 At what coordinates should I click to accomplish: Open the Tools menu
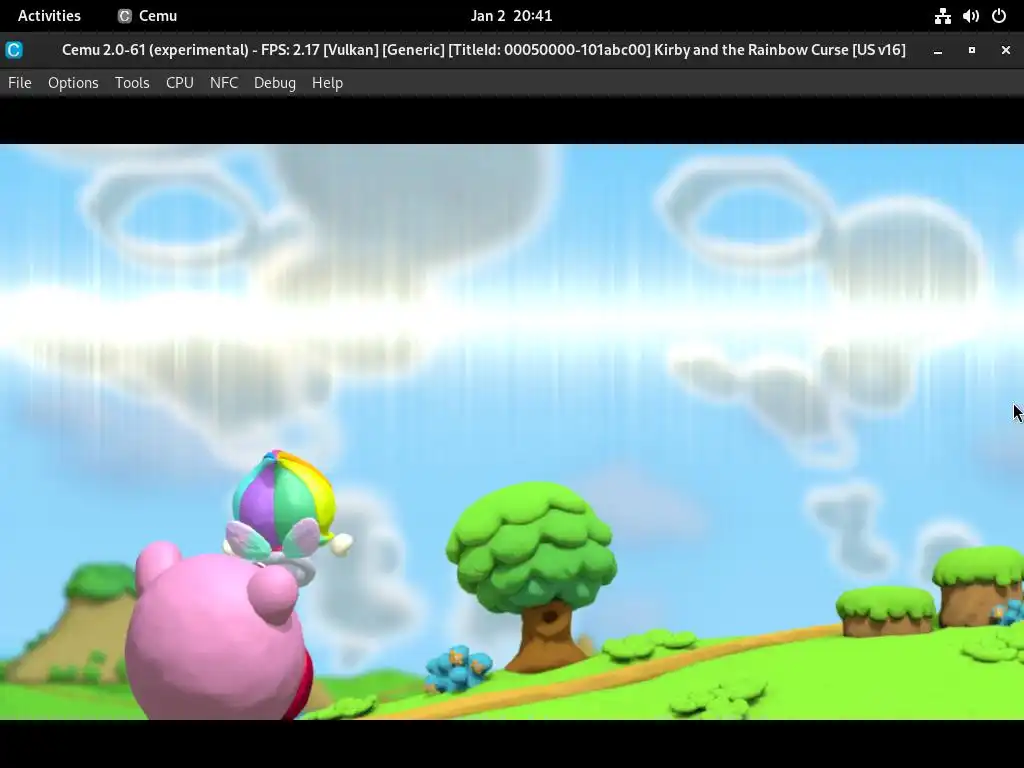pos(132,83)
